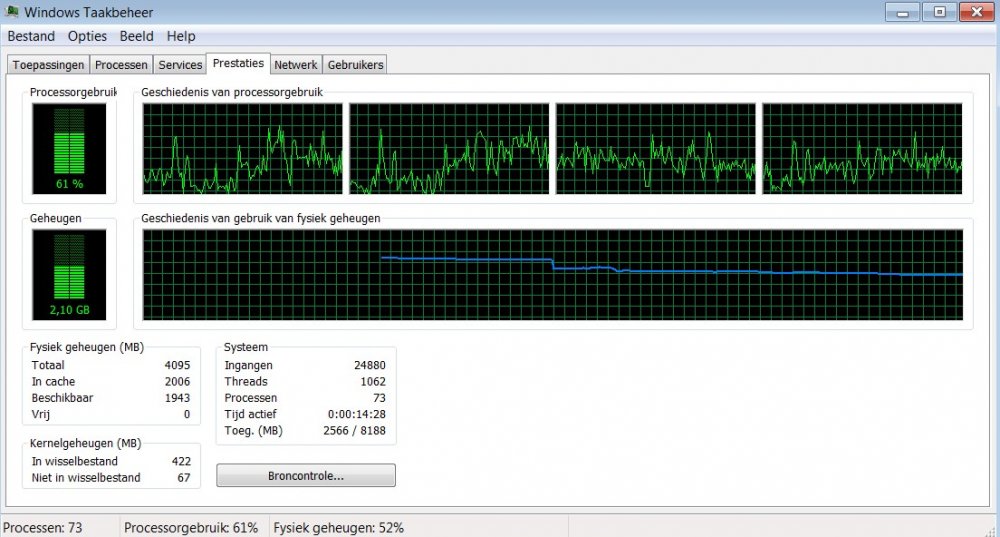
Task: Click the Geschiedenis van processorgebruik label
Action: [x=232, y=92]
